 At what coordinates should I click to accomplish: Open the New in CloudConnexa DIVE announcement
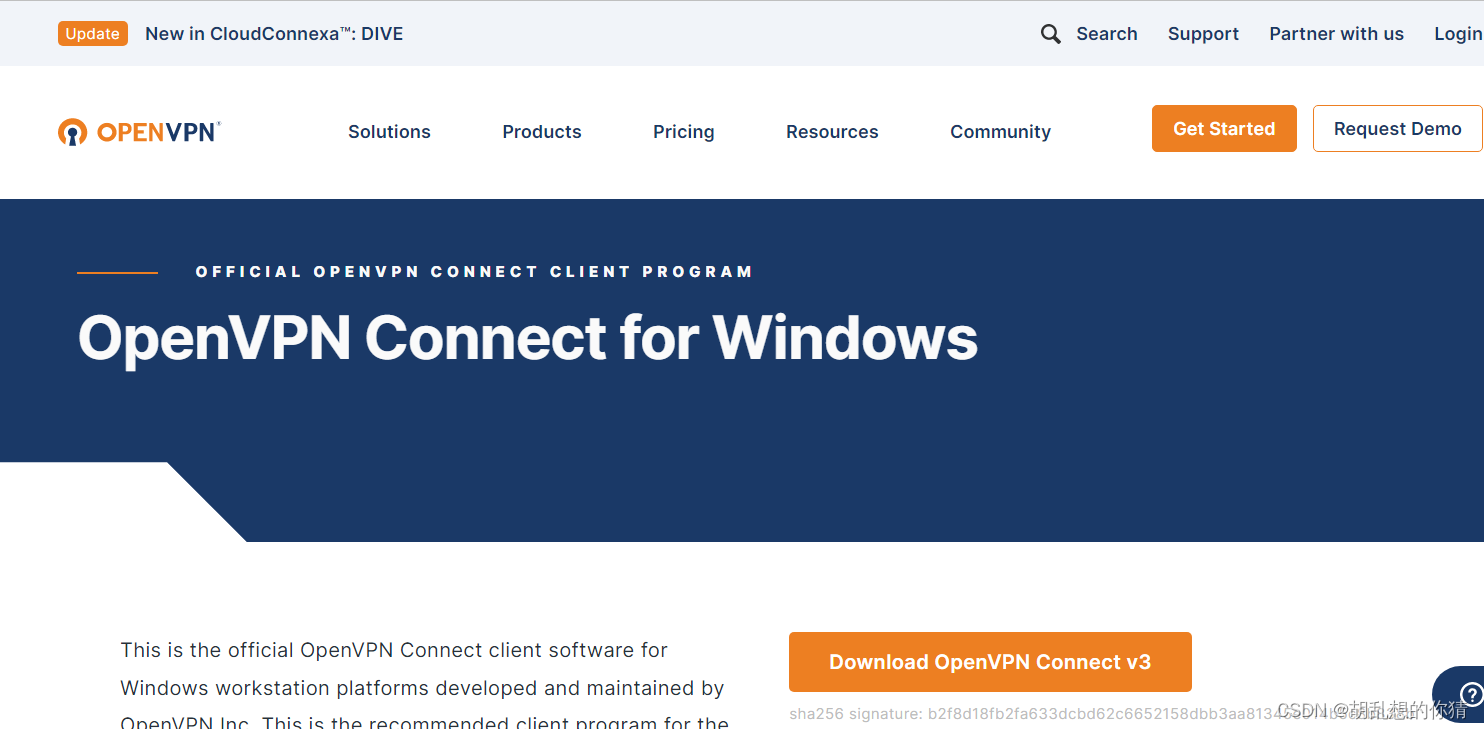point(274,34)
